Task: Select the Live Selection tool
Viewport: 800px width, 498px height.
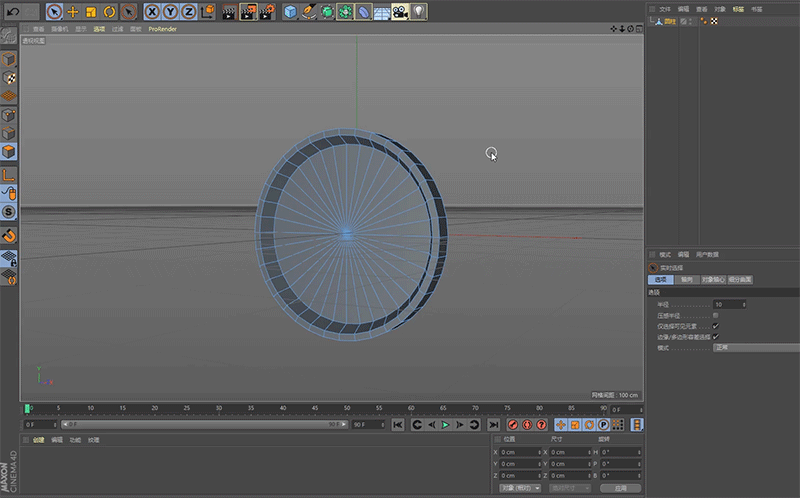Action: (54, 11)
